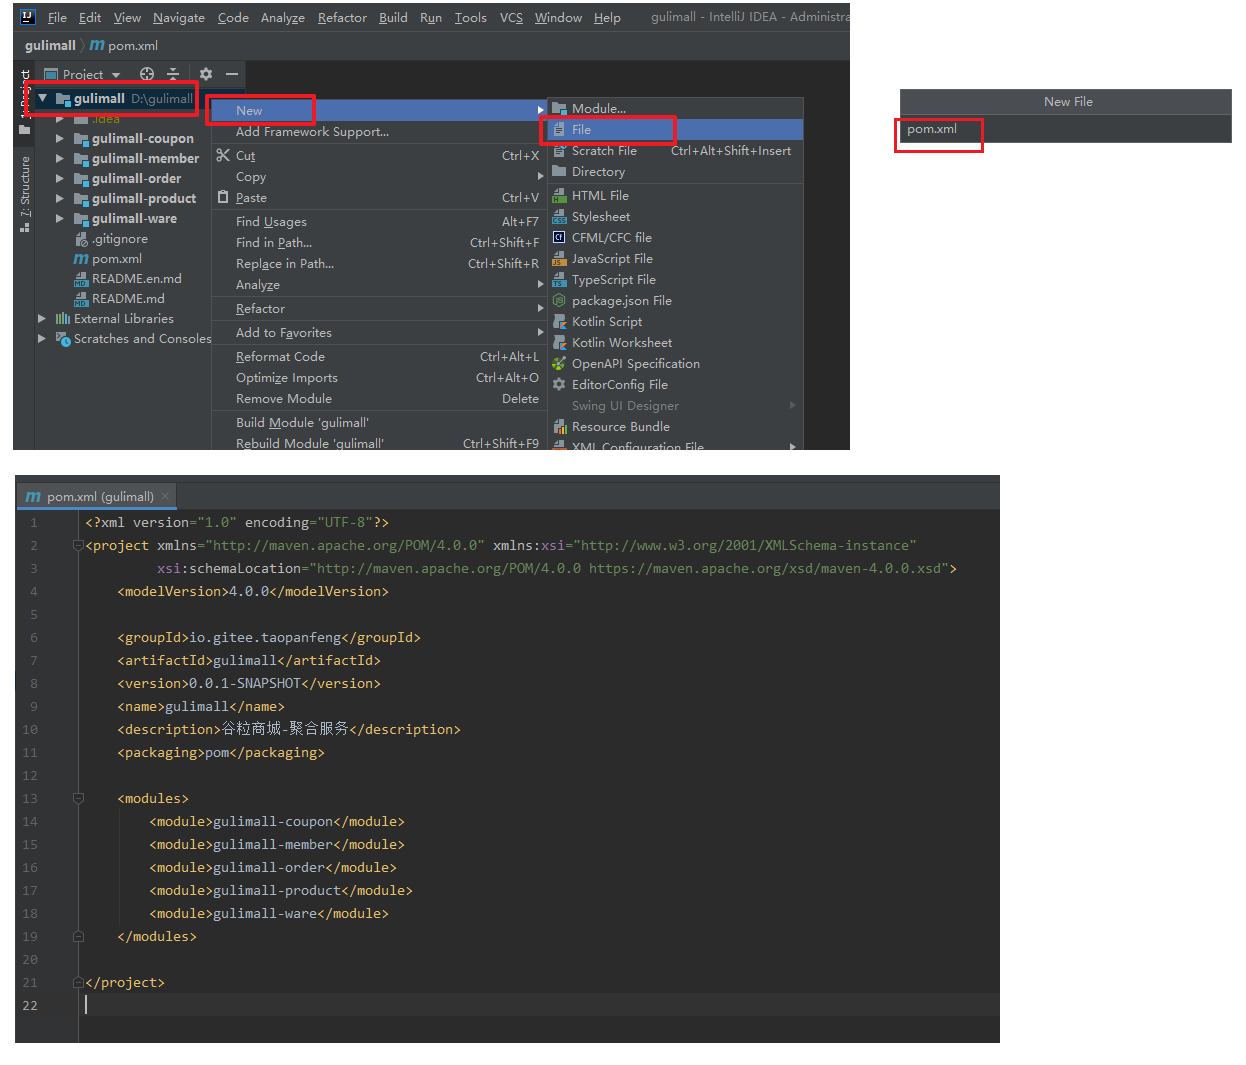Select README.md in the project tree

click(128, 299)
